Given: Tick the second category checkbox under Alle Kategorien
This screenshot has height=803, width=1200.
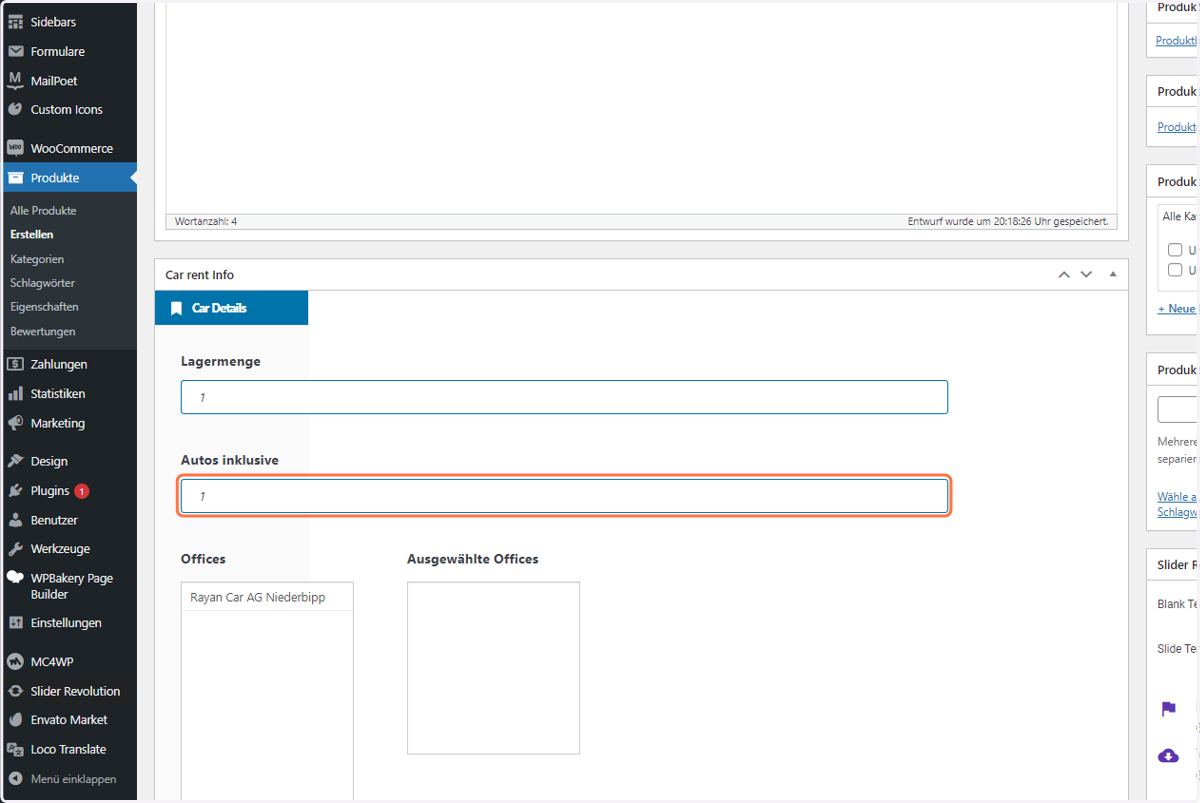Looking at the screenshot, I should point(1175,270).
